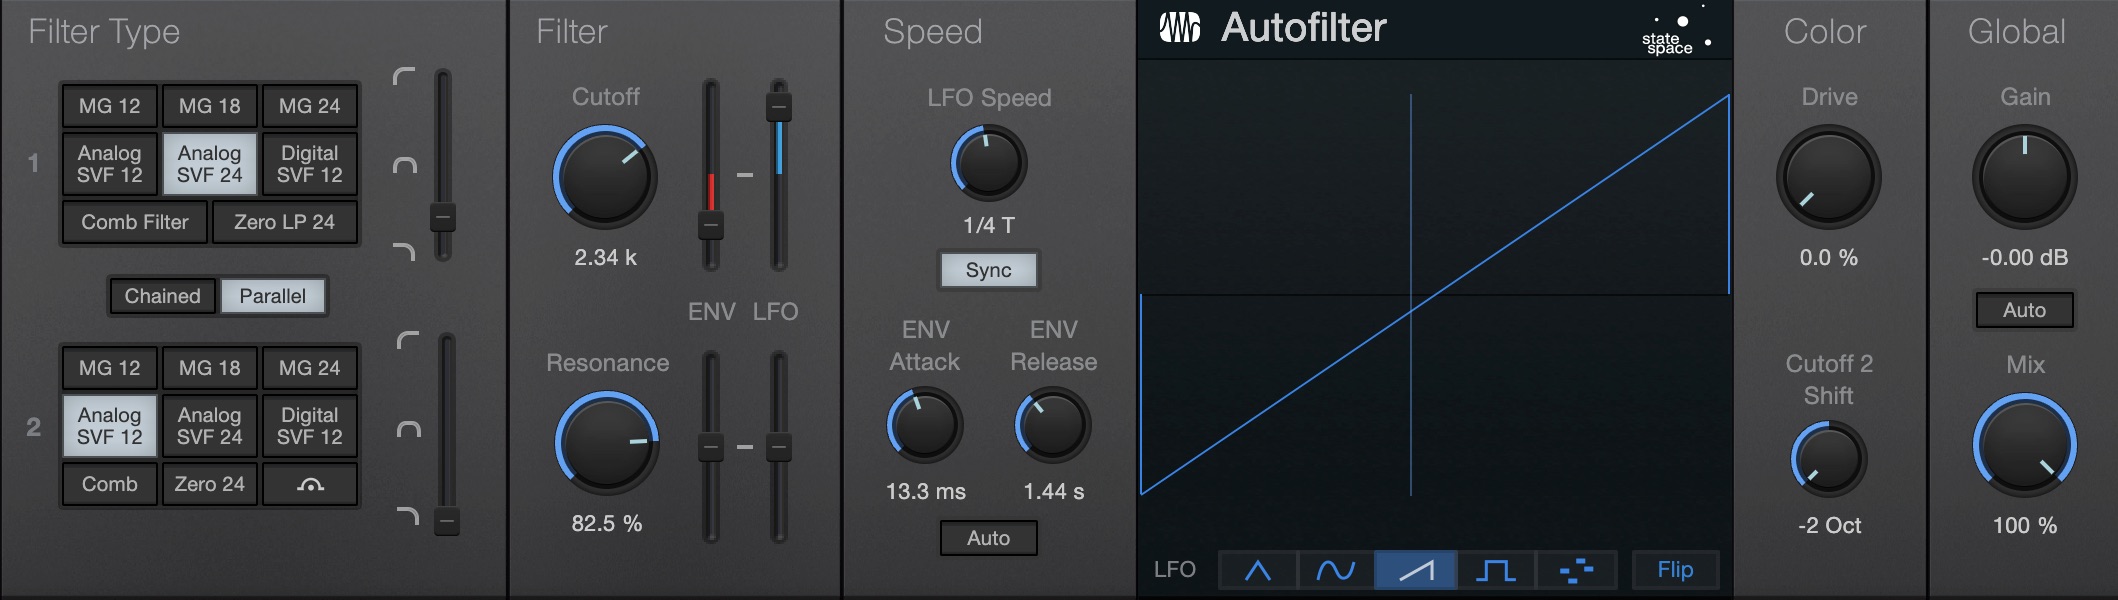Click the Drive knob
2118x600 pixels.
click(1829, 177)
